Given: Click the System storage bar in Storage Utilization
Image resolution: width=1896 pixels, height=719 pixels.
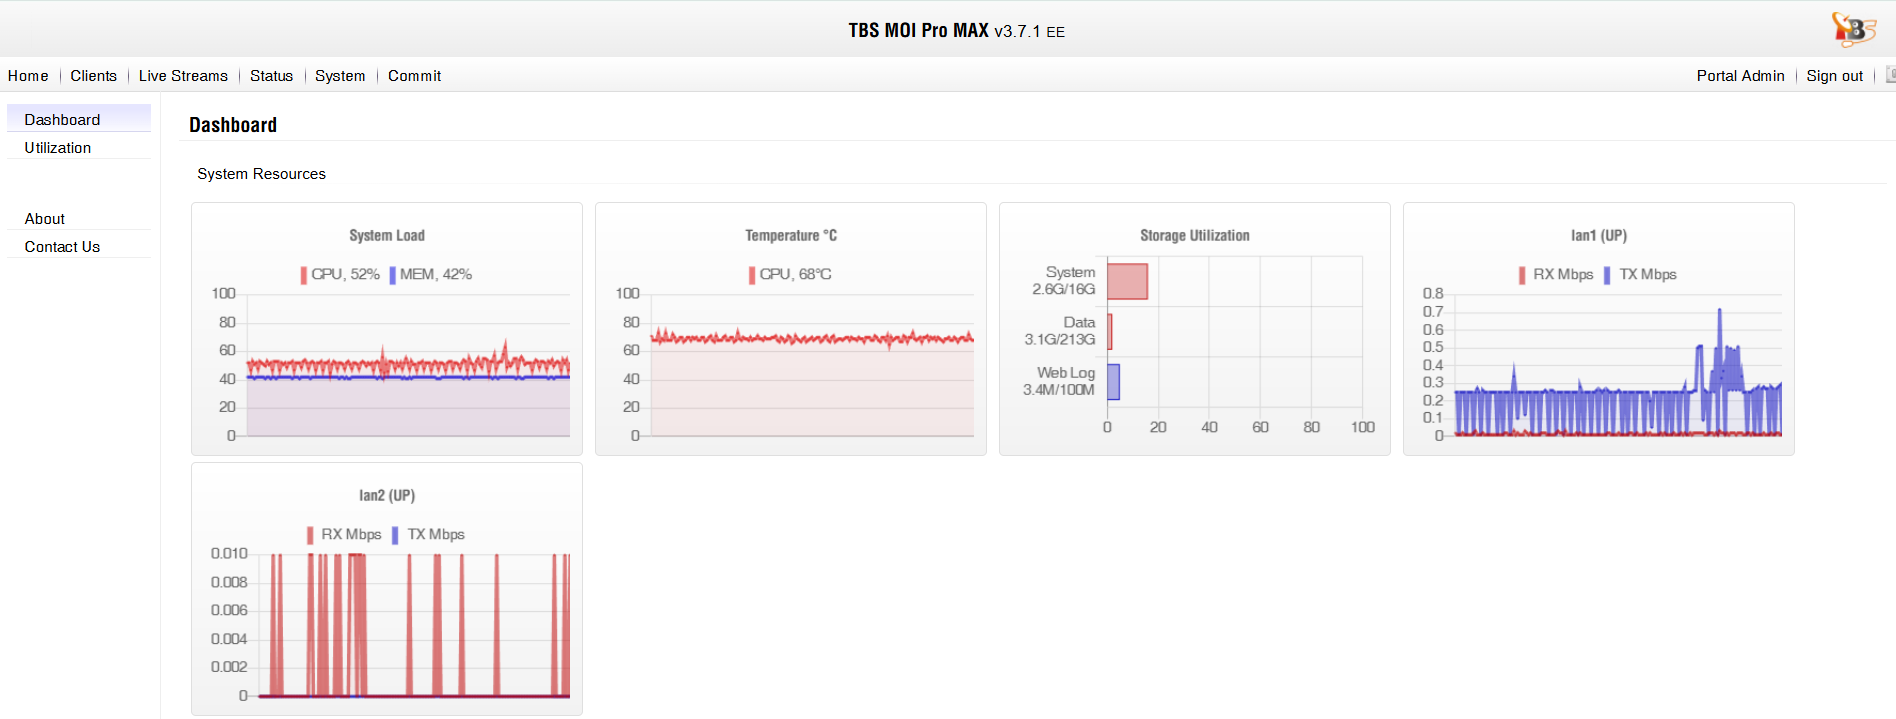Looking at the screenshot, I should pos(1127,281).
